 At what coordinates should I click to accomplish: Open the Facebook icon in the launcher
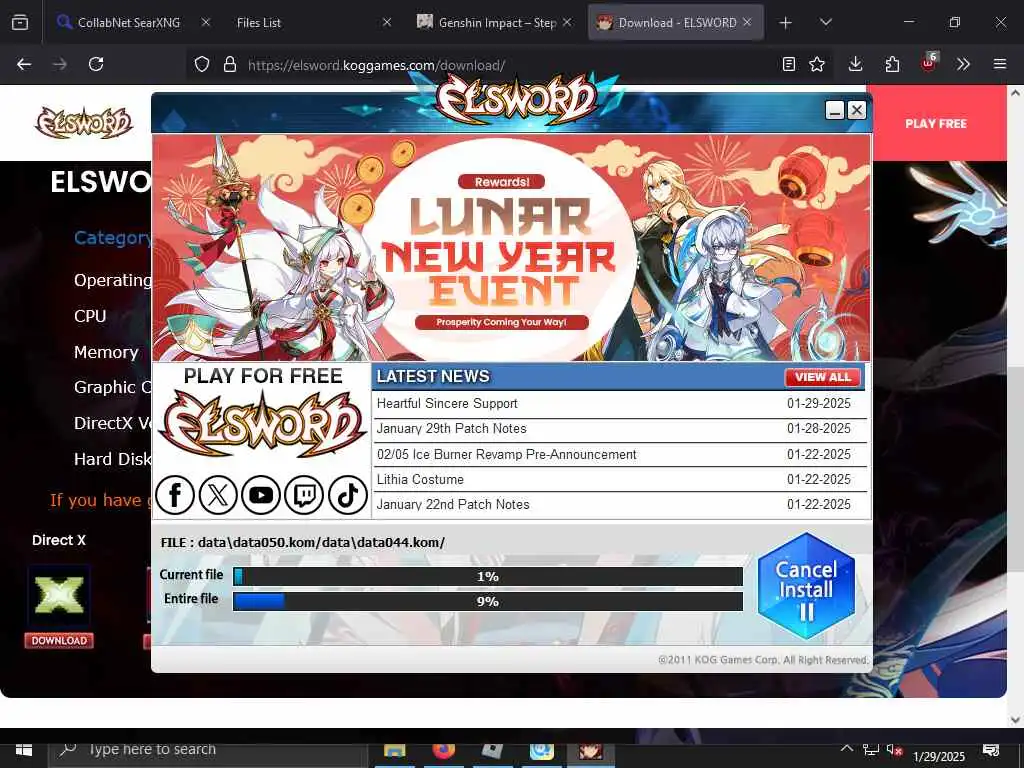tap(175, 495)
